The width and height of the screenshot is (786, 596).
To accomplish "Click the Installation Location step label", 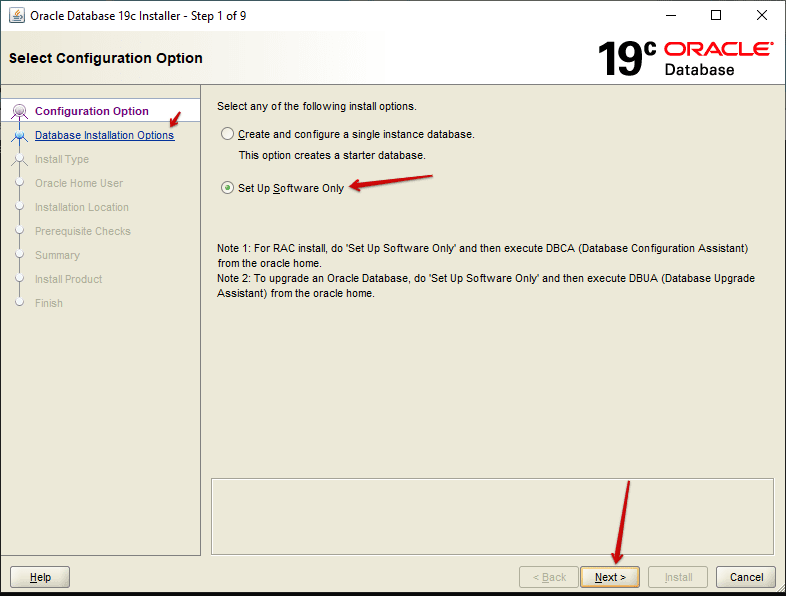I will point(82,207).
